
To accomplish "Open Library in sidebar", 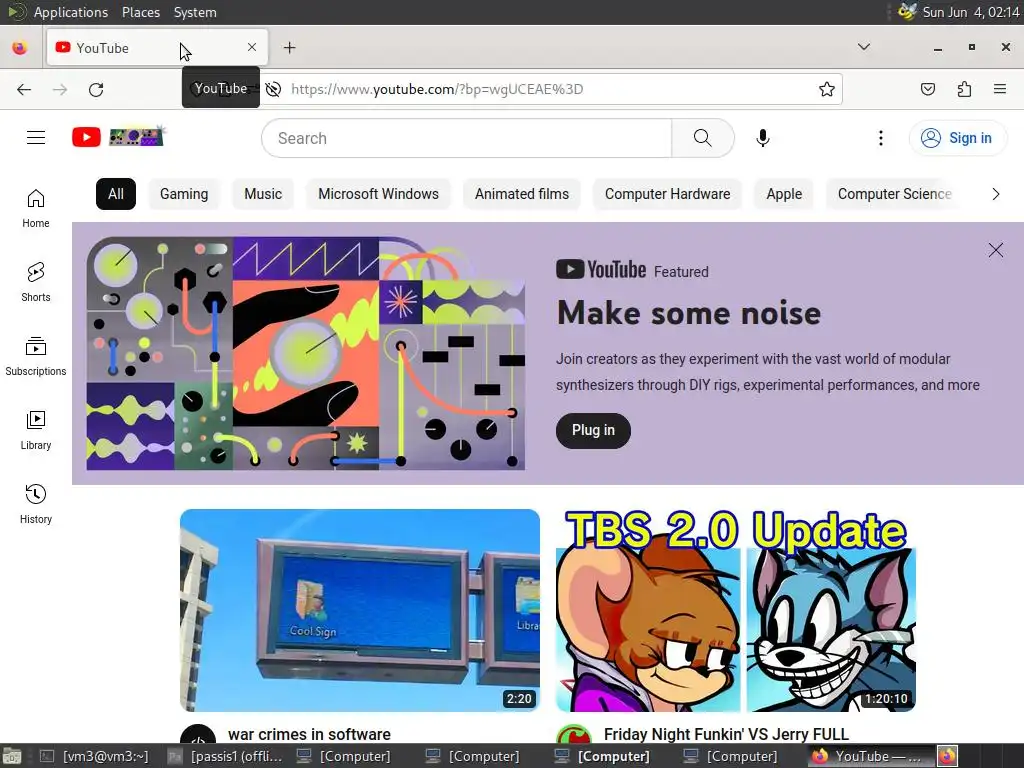I will coord(36,430).
